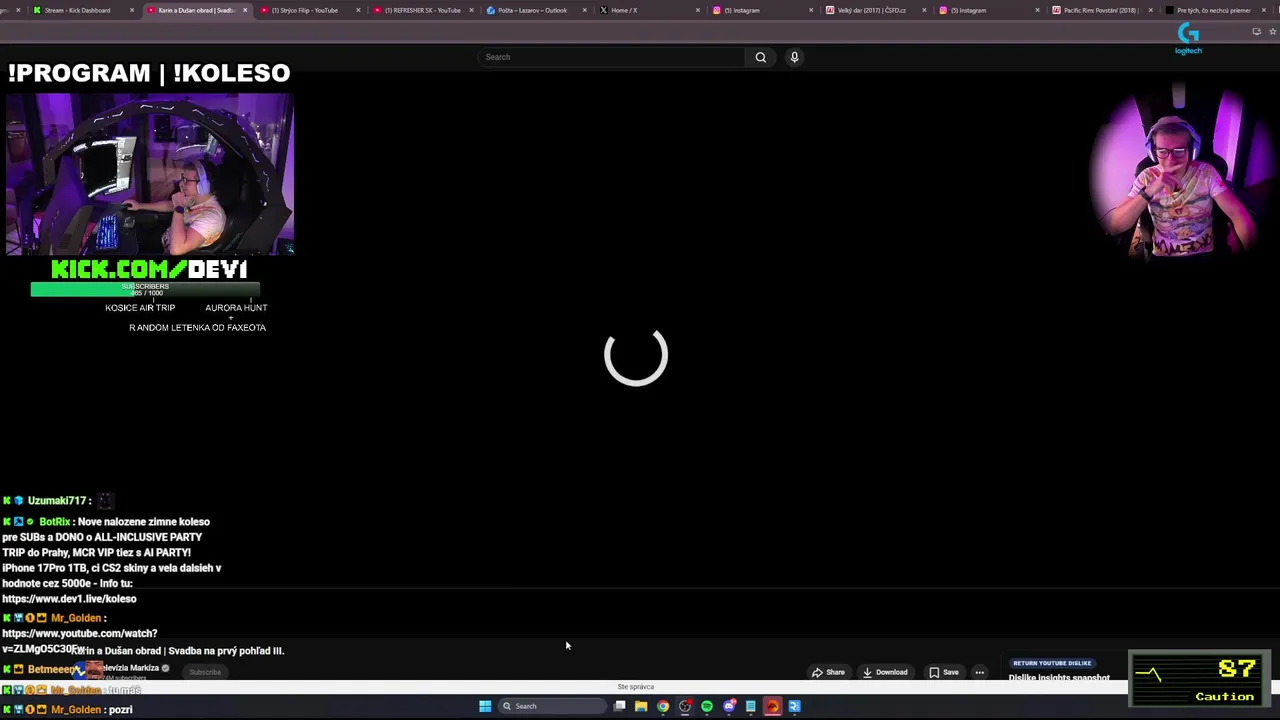Open the three-dots more actions menu
This screenshot has width=1280, height=720.
(980, 672)
